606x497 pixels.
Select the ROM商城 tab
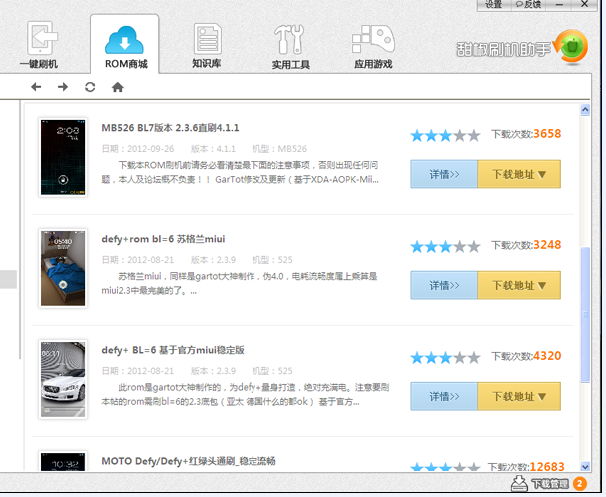coord(125,45)
